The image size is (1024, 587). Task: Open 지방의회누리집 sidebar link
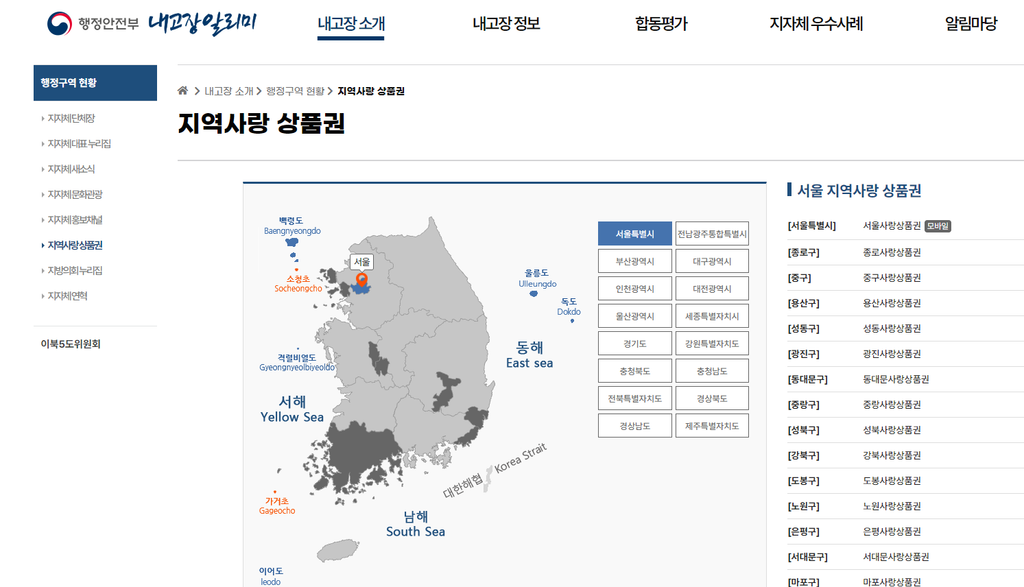click(75, 270)
